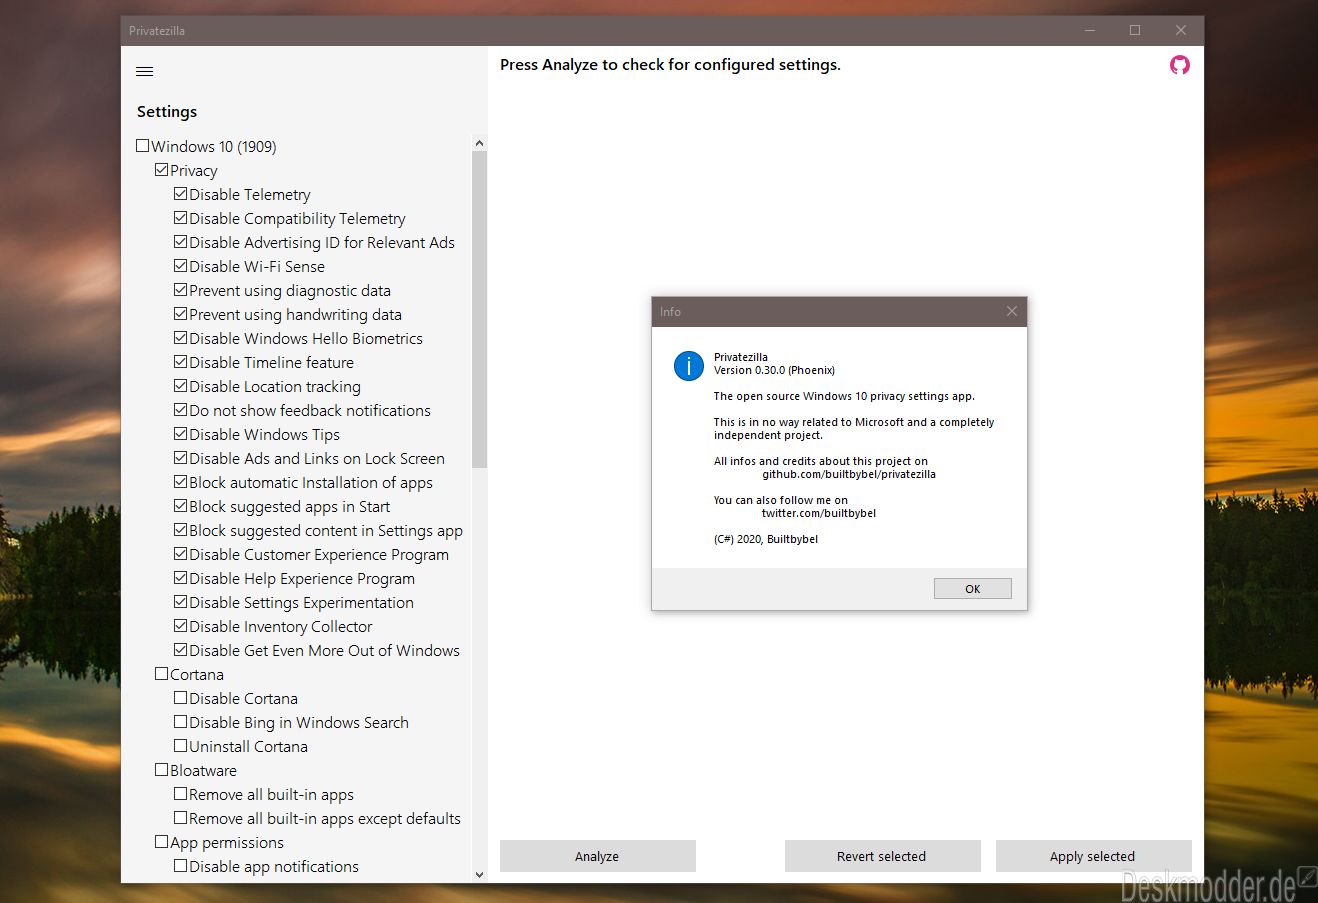Screen dimensions: 1318x903
Task: Check the Bloatware group checkbox
Action: pos(162,770)
